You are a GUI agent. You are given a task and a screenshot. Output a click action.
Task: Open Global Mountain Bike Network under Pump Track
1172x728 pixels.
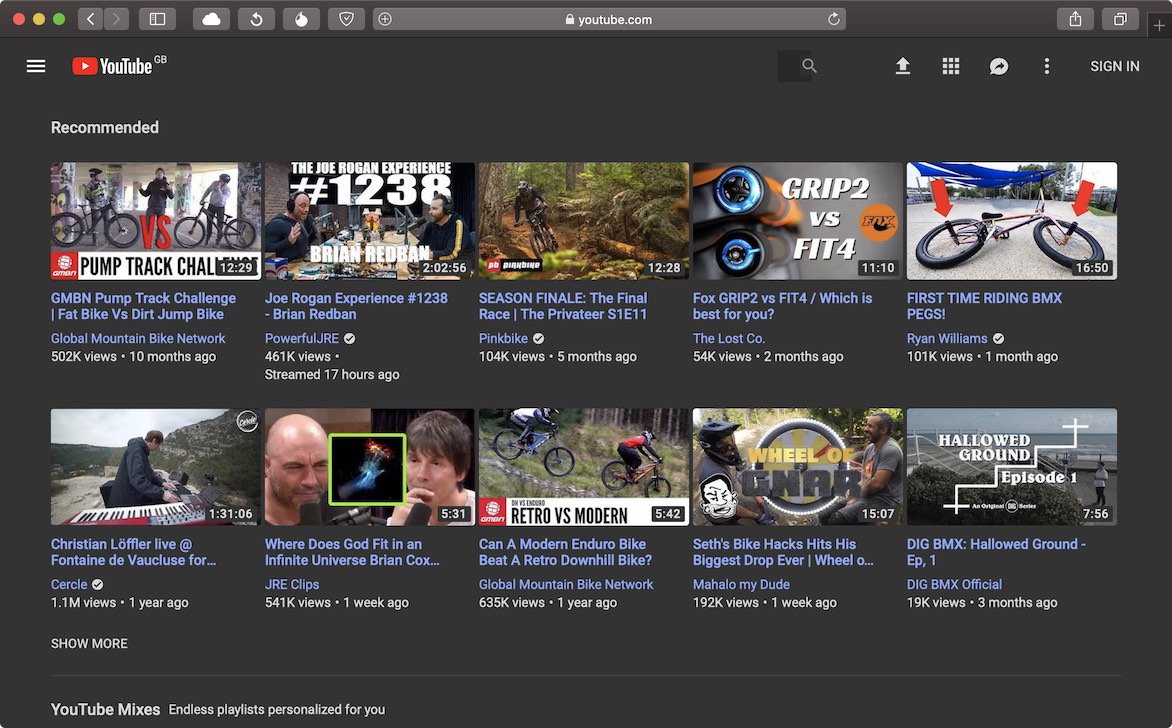coord(138,339)
